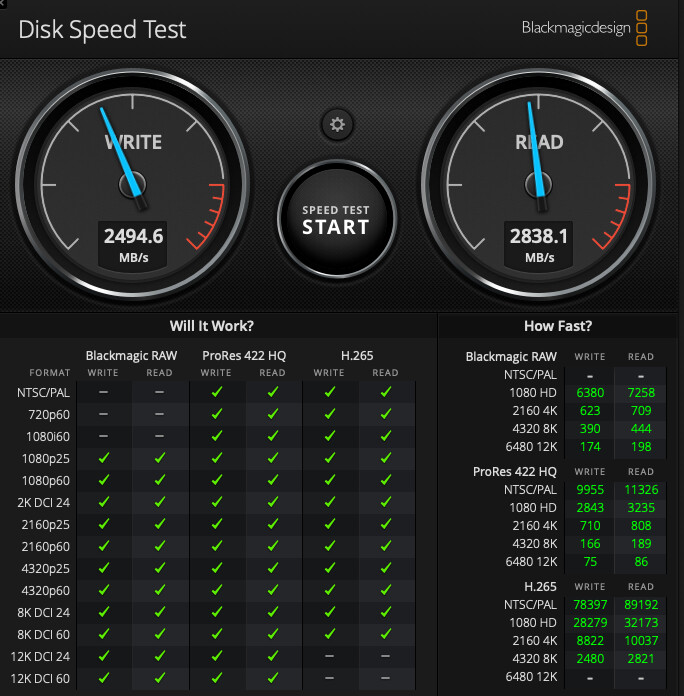Click Blackmagic RAW 1080 HD write value 6380
This screenshot has width=684, height=696.
click(590, 392)
